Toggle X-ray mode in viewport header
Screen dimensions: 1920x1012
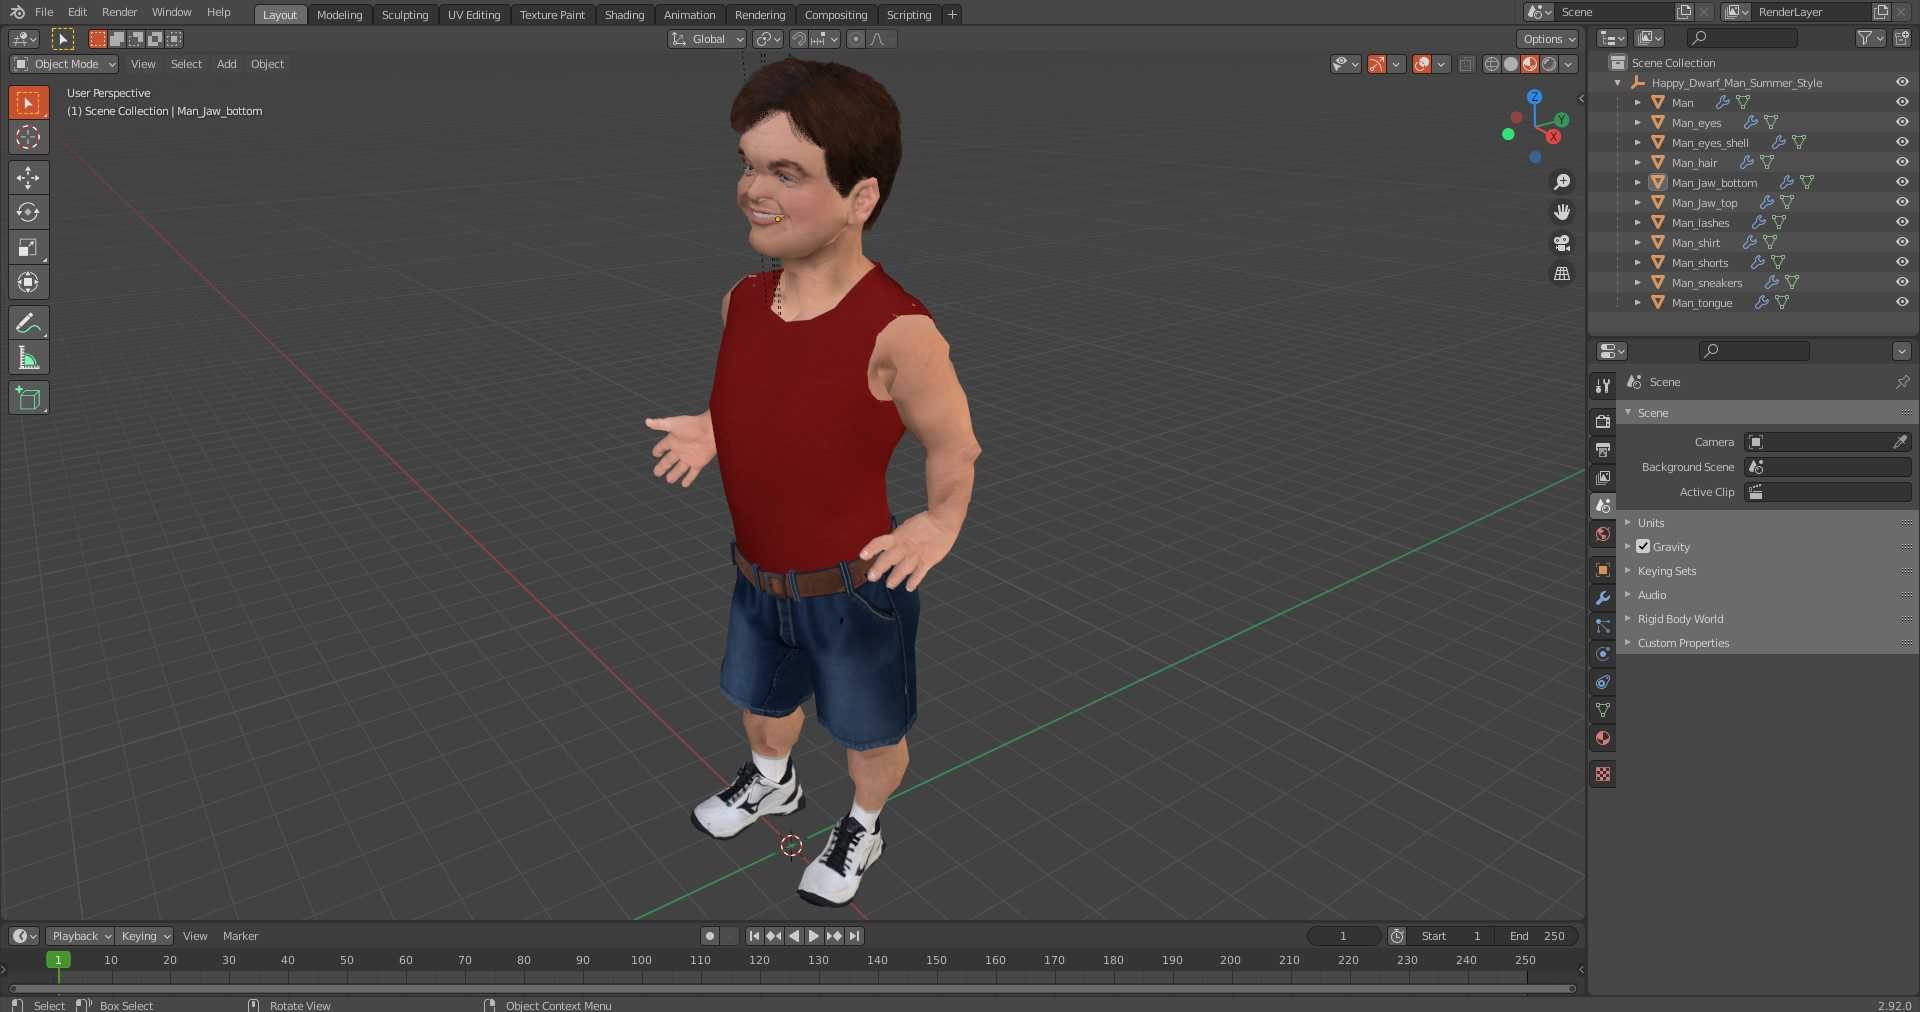click(1466, 64)
